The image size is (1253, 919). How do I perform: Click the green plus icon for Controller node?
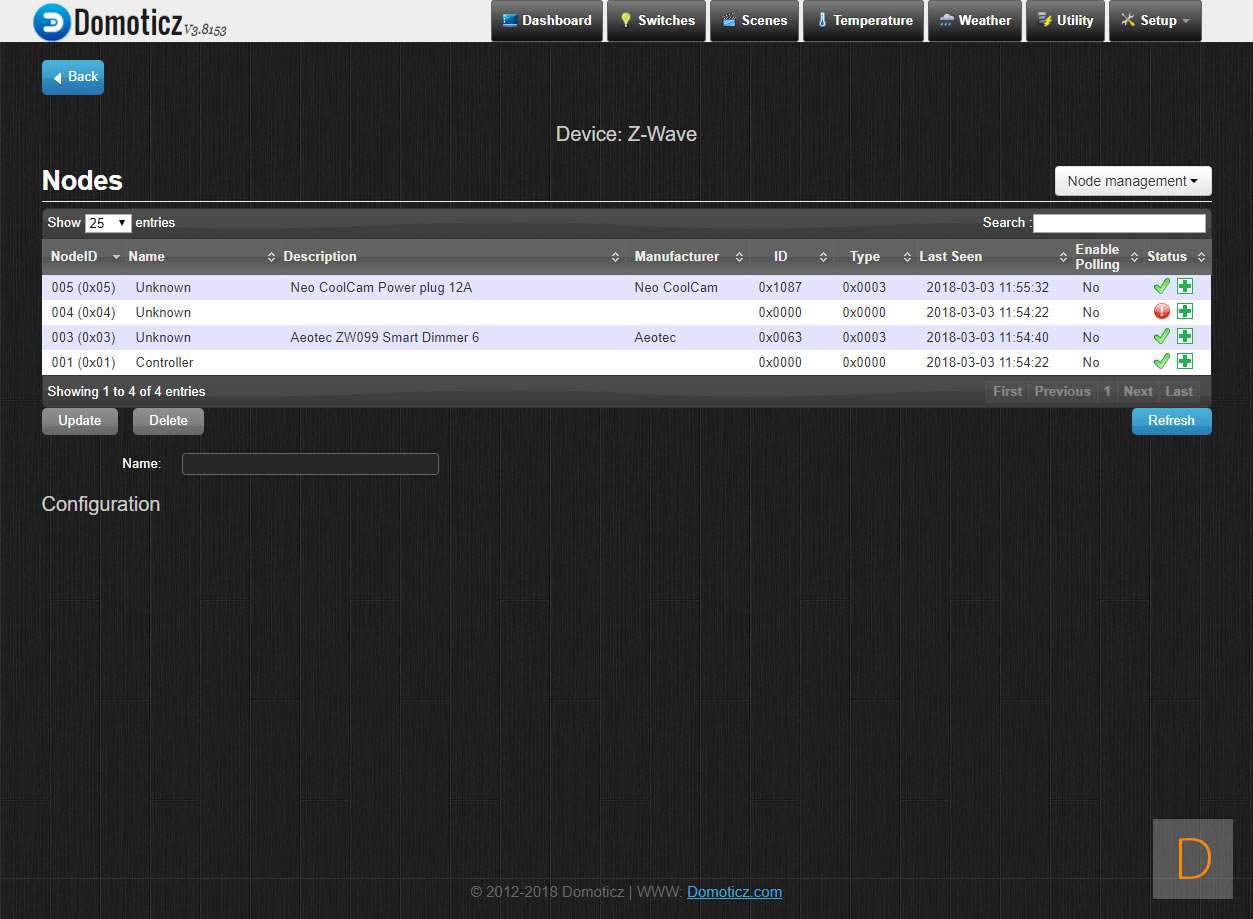pyautogui.click(x=1185, y=362)
